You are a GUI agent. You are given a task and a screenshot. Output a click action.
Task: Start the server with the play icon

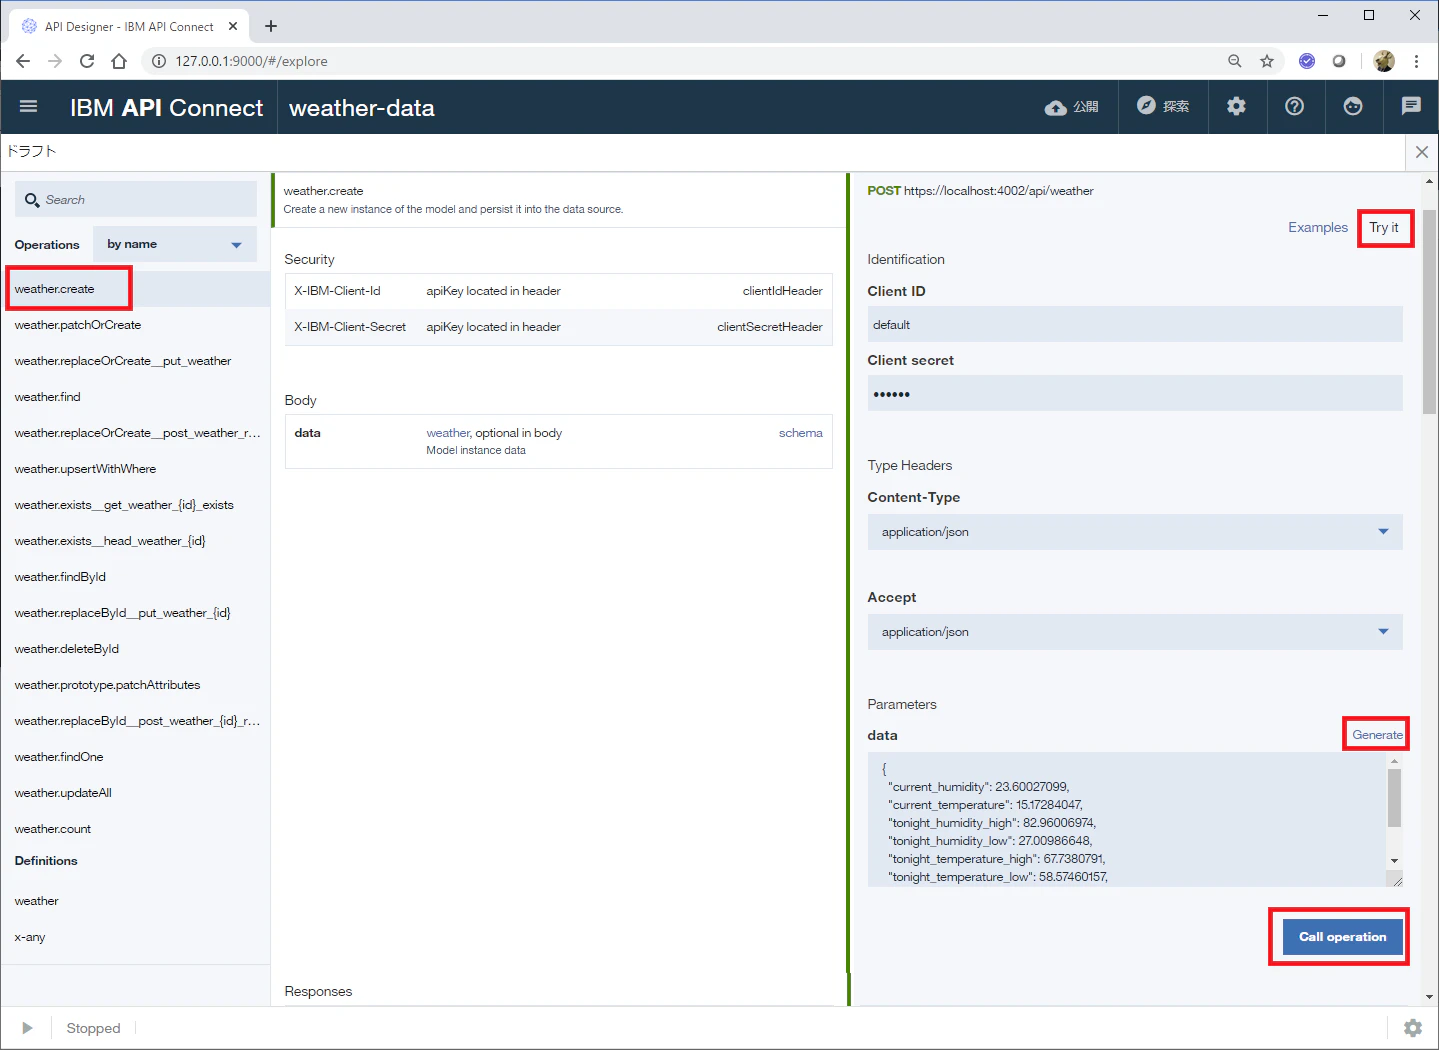pyautogui.click(x=27, y=1028)
